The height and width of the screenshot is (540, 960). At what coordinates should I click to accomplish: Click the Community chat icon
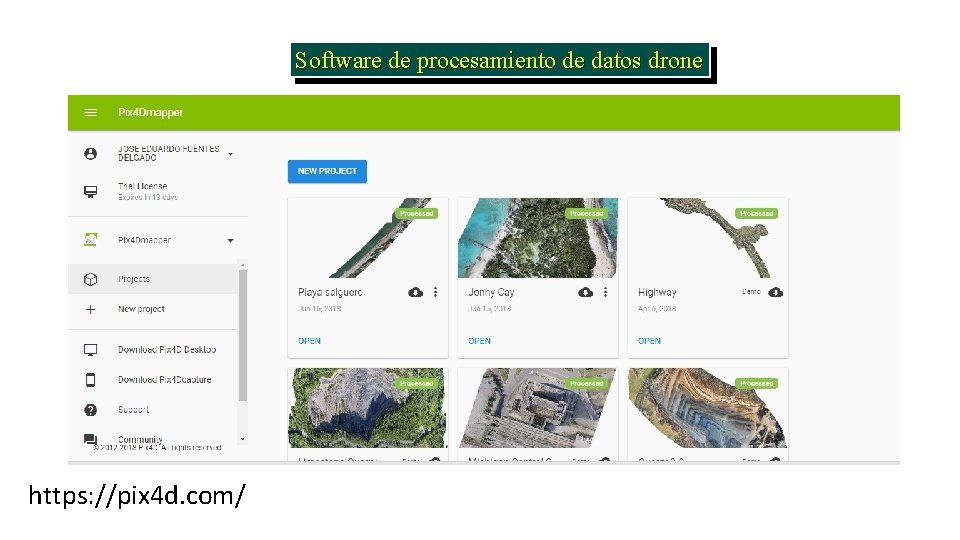[x=91, y=440]
